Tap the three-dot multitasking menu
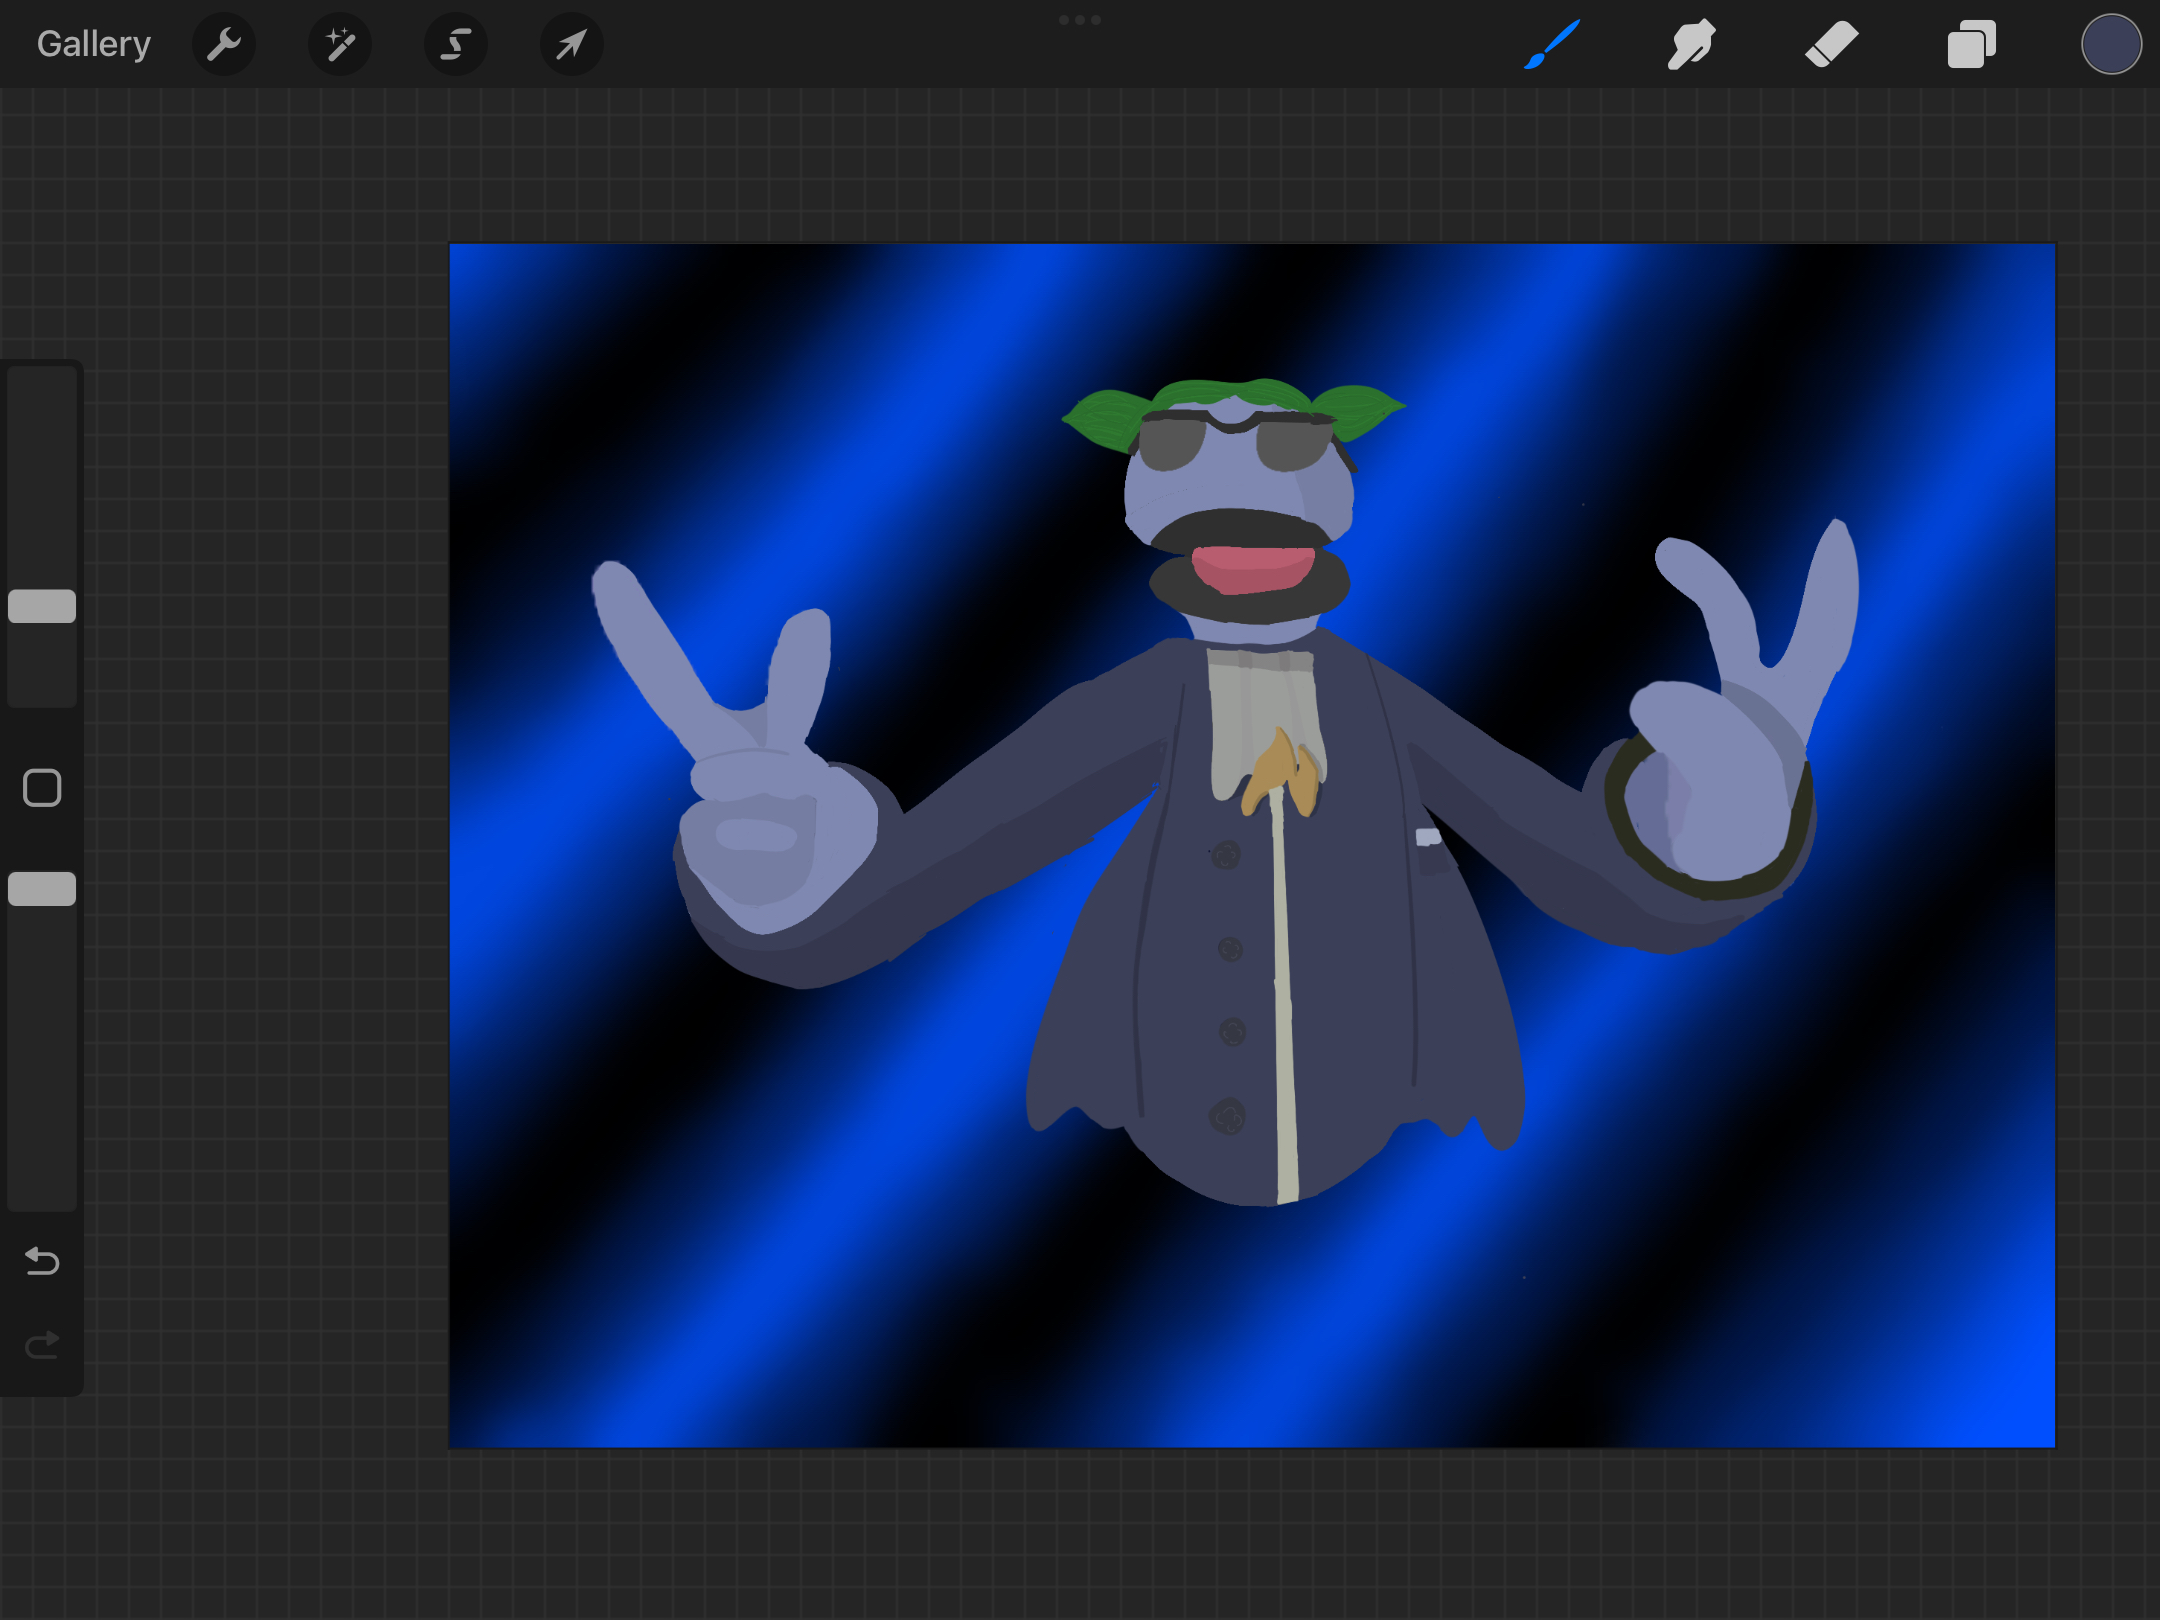 [x=1080, y=20]
